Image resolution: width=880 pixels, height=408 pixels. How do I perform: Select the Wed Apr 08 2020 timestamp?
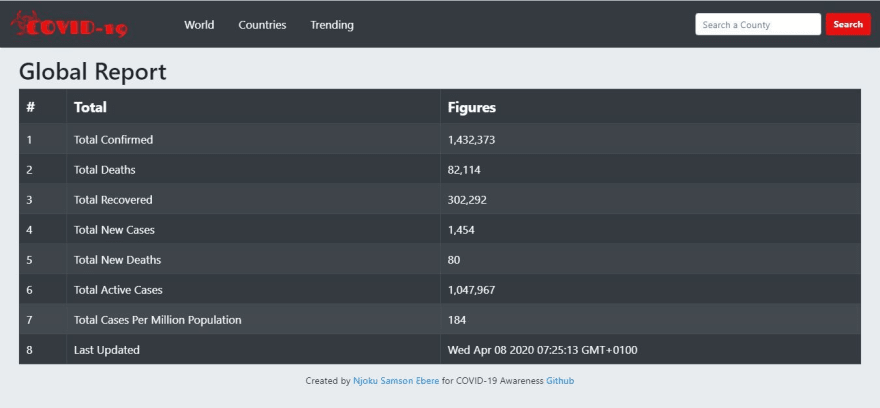point(542,350)
